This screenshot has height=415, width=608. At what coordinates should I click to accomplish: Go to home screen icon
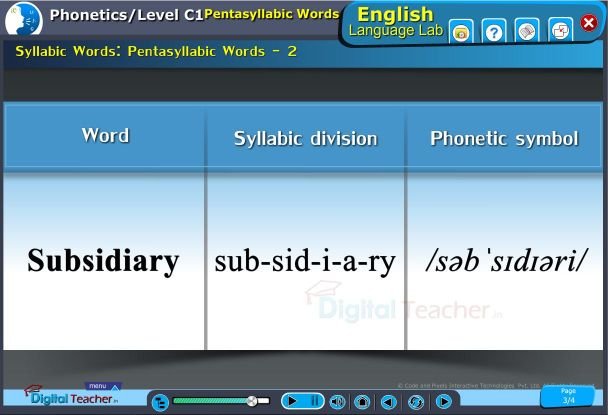(362, 402)
